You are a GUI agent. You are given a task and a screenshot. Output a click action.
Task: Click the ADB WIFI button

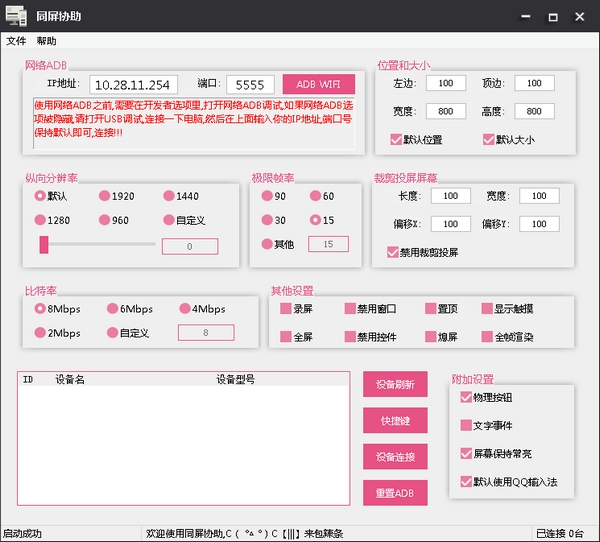click(x=318, y=84)
